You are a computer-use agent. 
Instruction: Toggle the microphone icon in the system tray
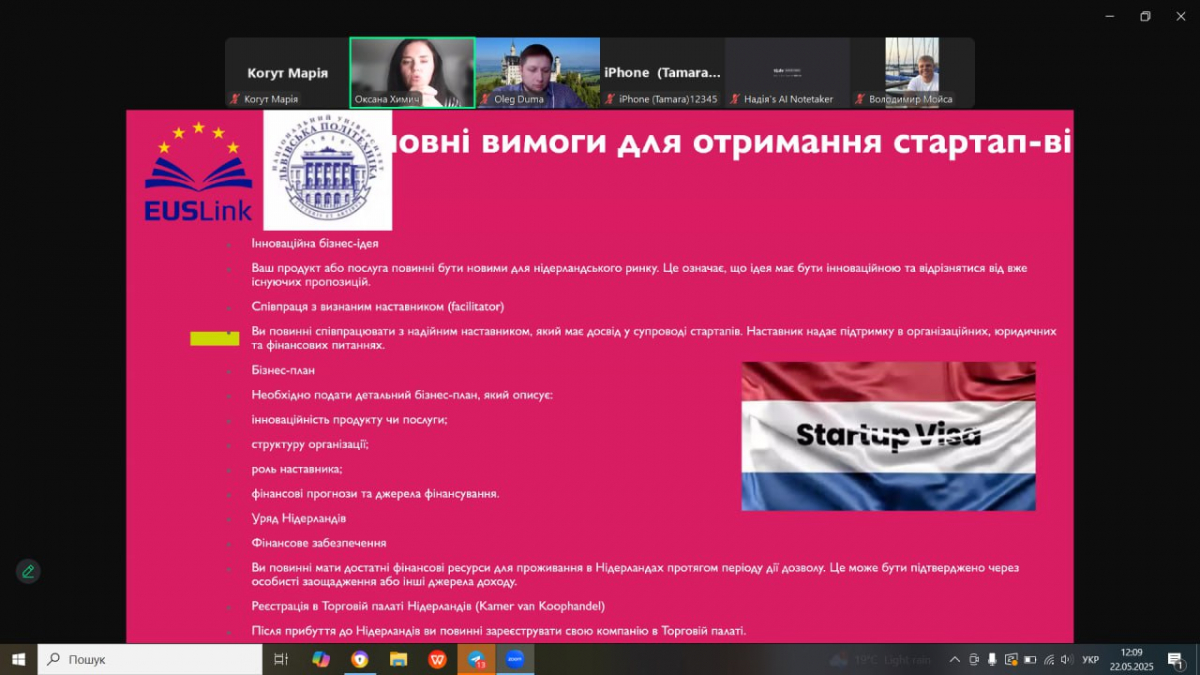[991, 660]
